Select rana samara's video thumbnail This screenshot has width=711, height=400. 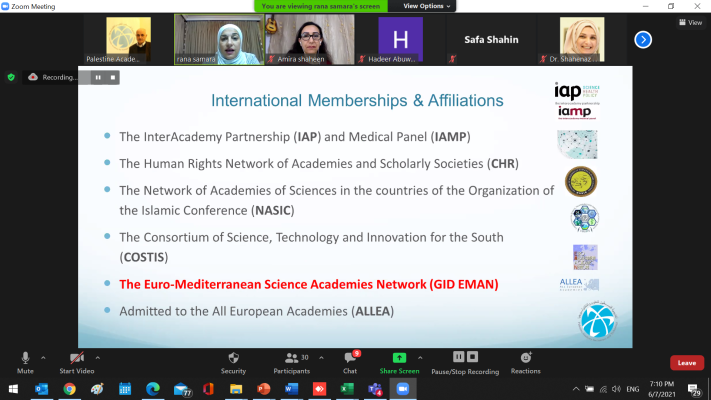[217, 39]
